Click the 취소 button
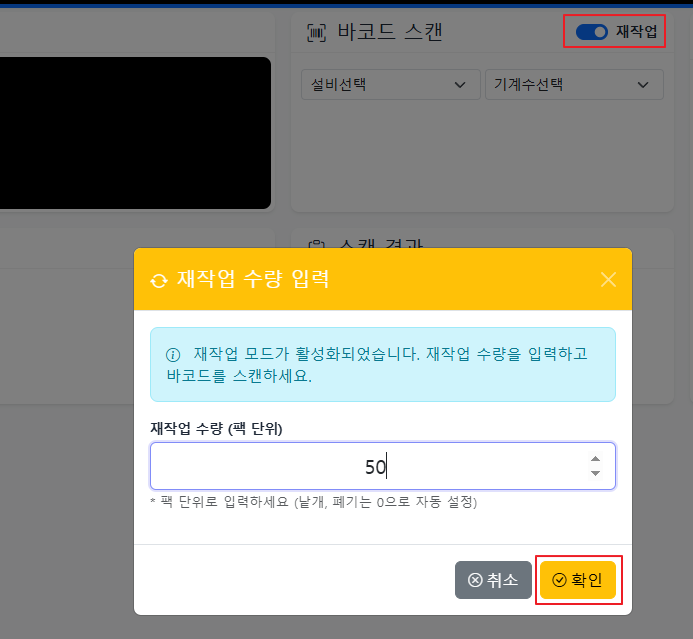Viewport: 693px width, 639px height. click(493, 580)
